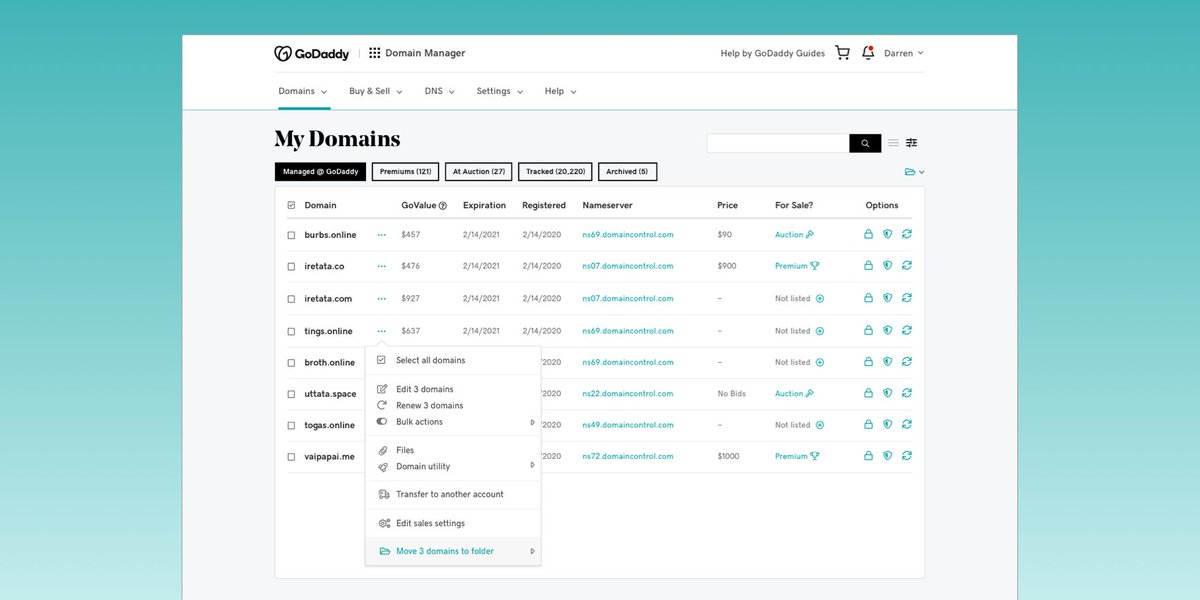Click Premium link for iretata.co
The width and height of the screenshot is (1200, 600).
click(x=797, y=266)
